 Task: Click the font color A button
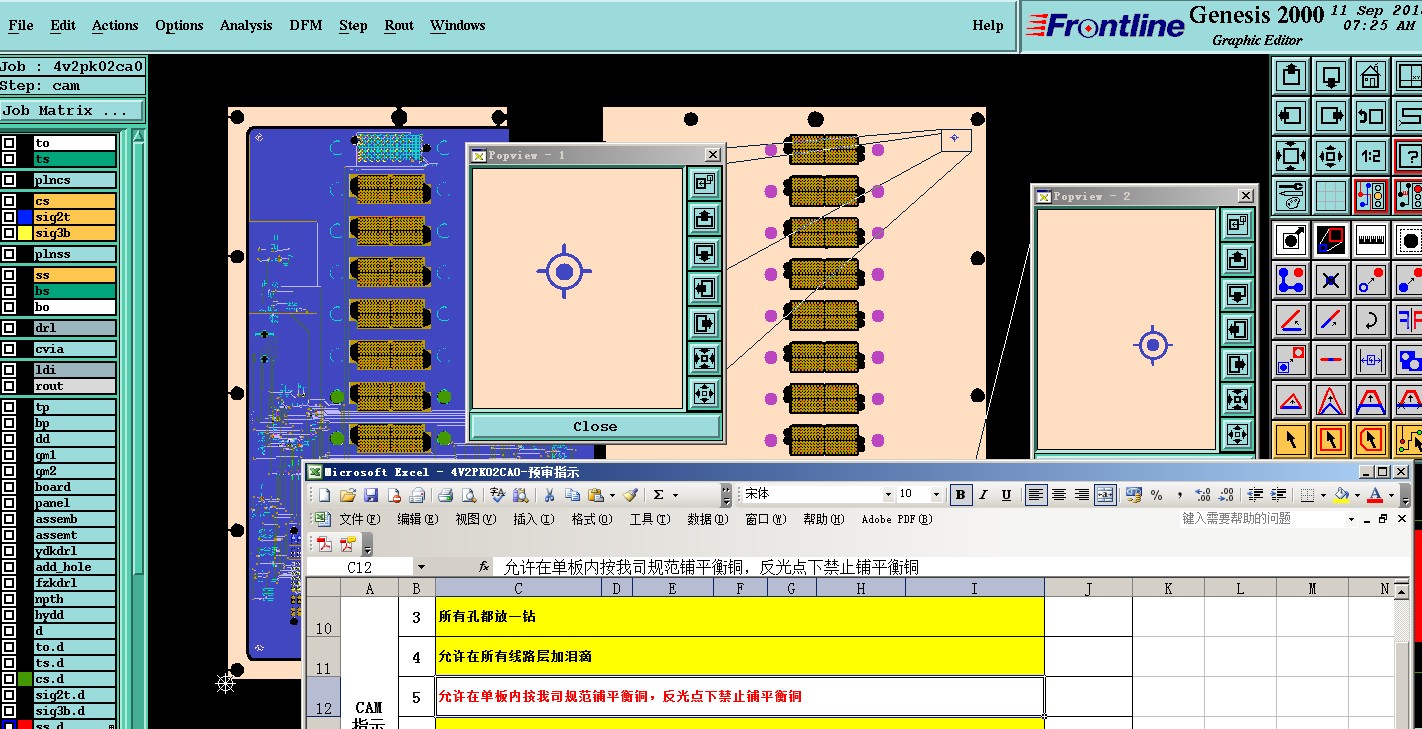1376,495
